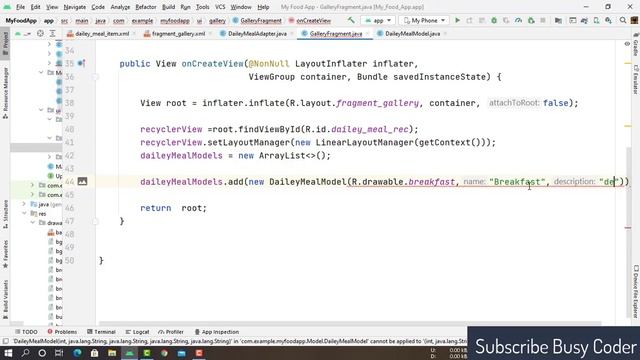This screenshot has width=640, height=360.
Task: Toggle the Gradle panel on the right edge
Action: point(636,45)
